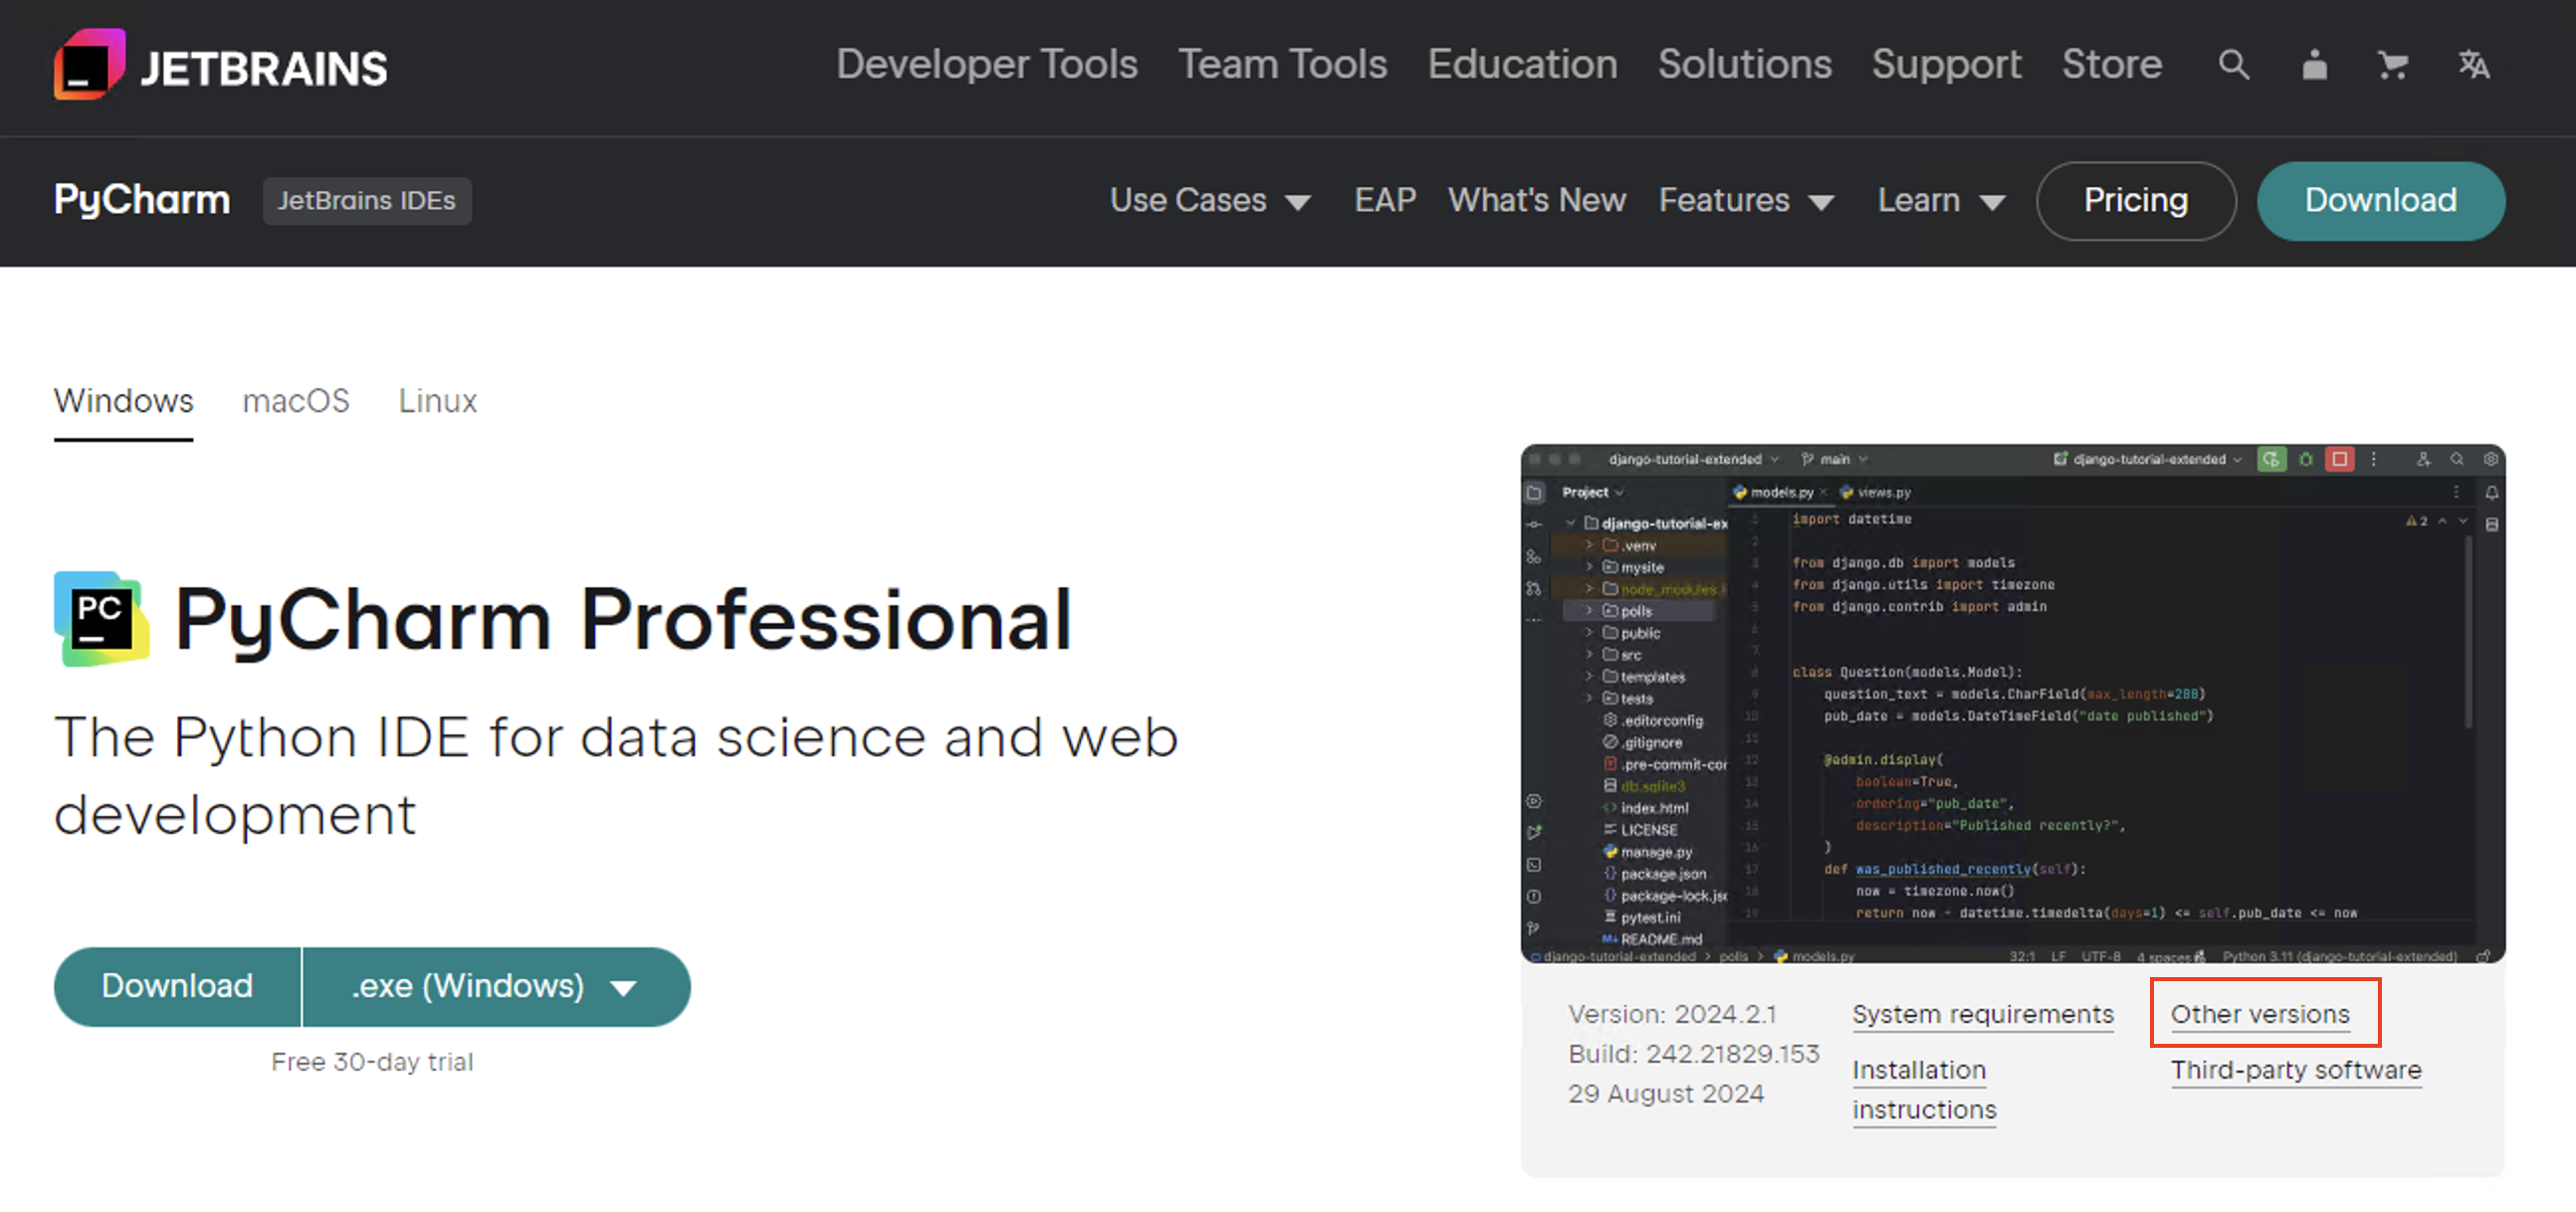Open the Developer Tools menu

pyautogui.click(x=986, y=64)
